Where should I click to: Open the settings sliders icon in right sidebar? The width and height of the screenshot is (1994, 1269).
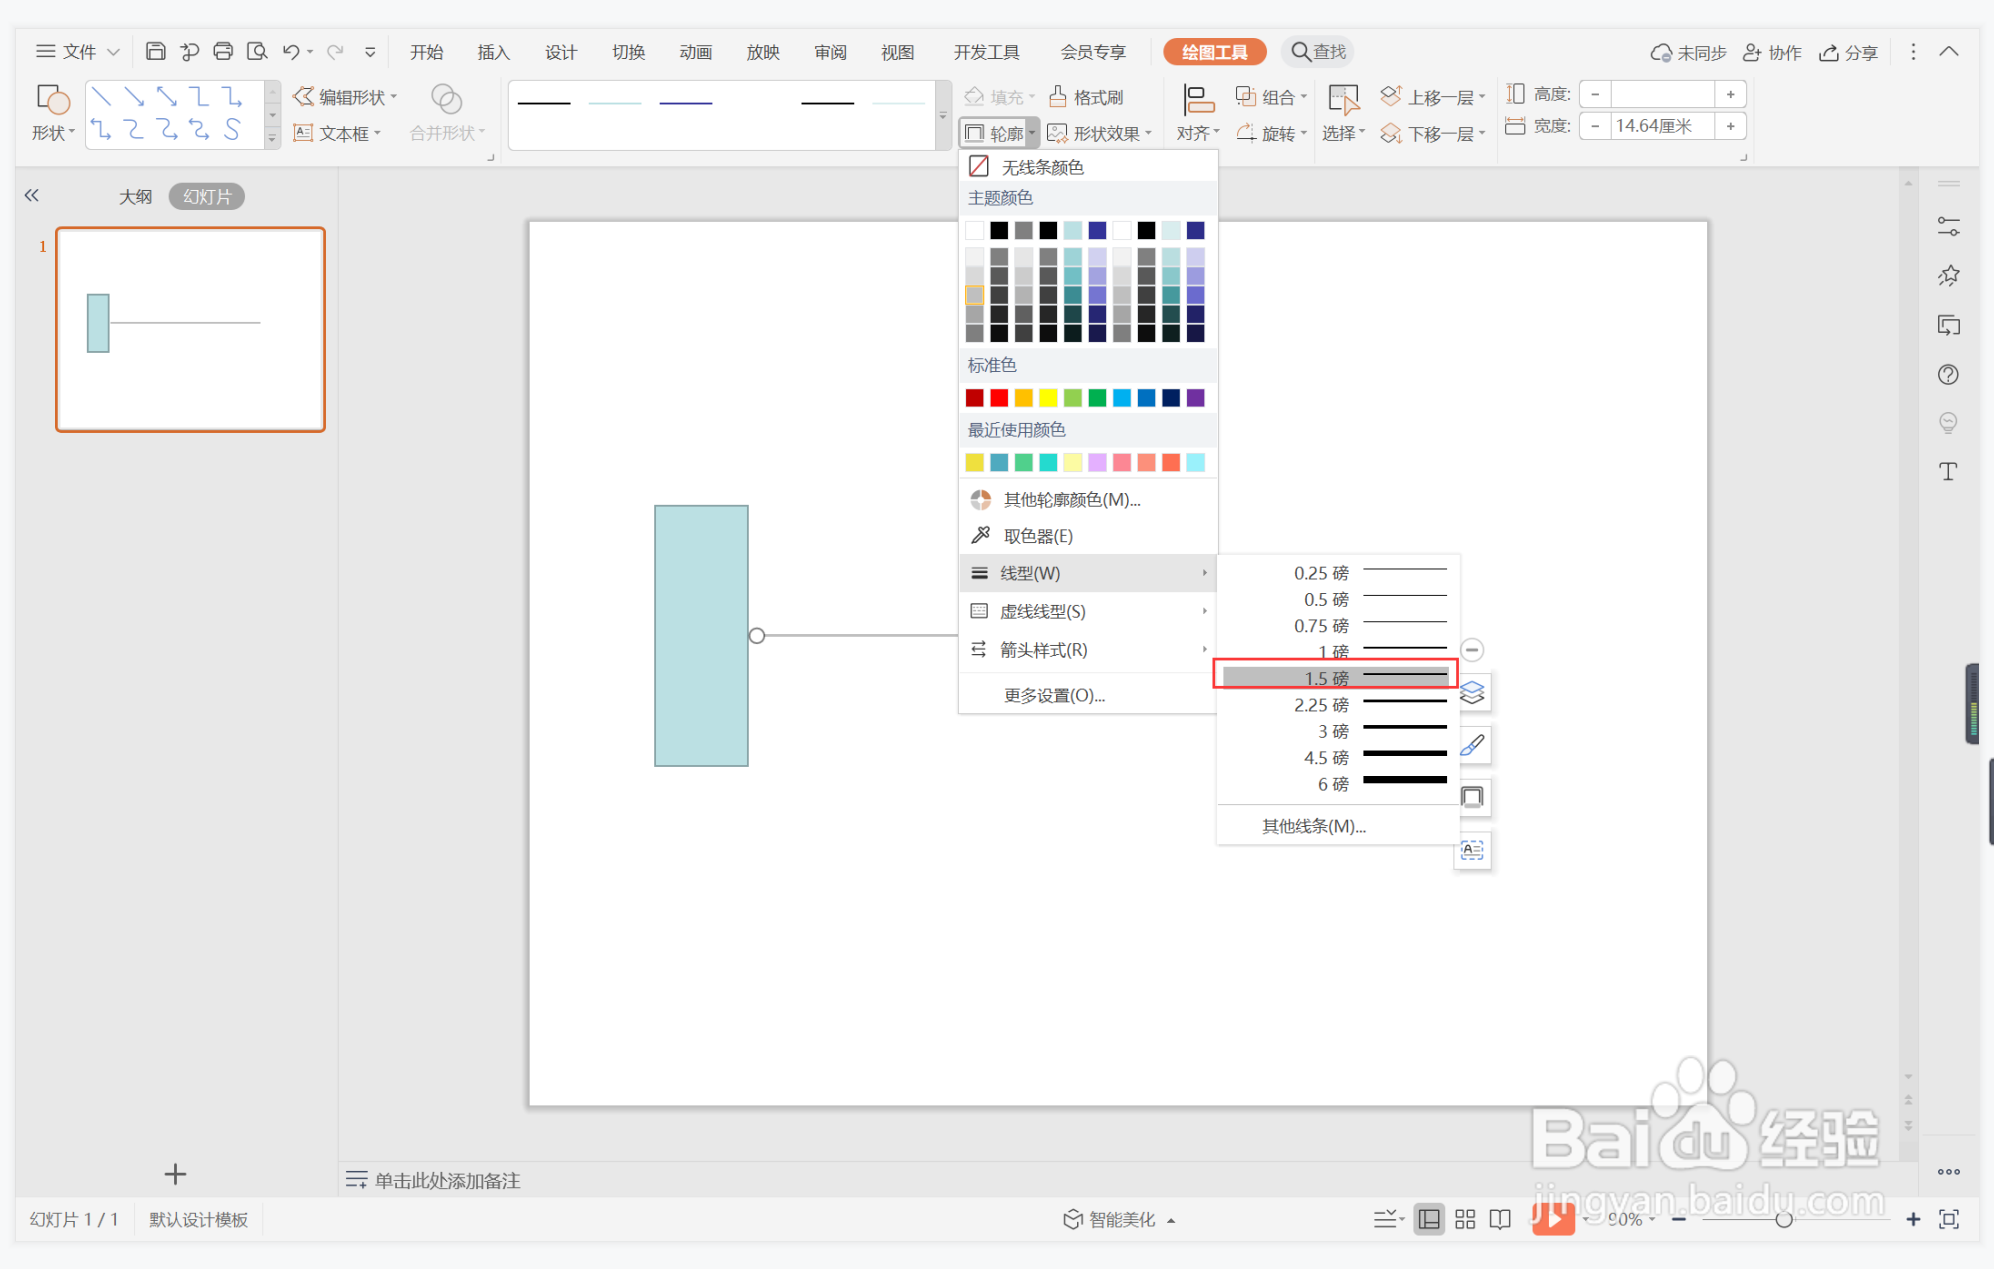(x=1948, y=227)
